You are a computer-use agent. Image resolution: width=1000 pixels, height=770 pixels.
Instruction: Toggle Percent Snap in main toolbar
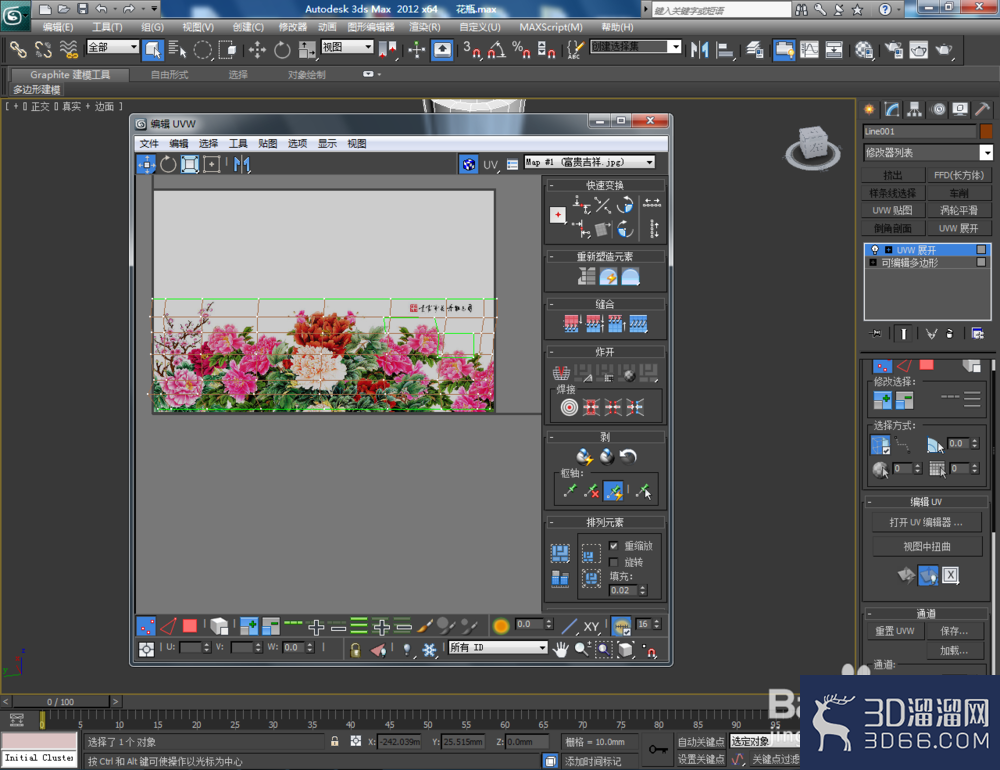point(521,50)
